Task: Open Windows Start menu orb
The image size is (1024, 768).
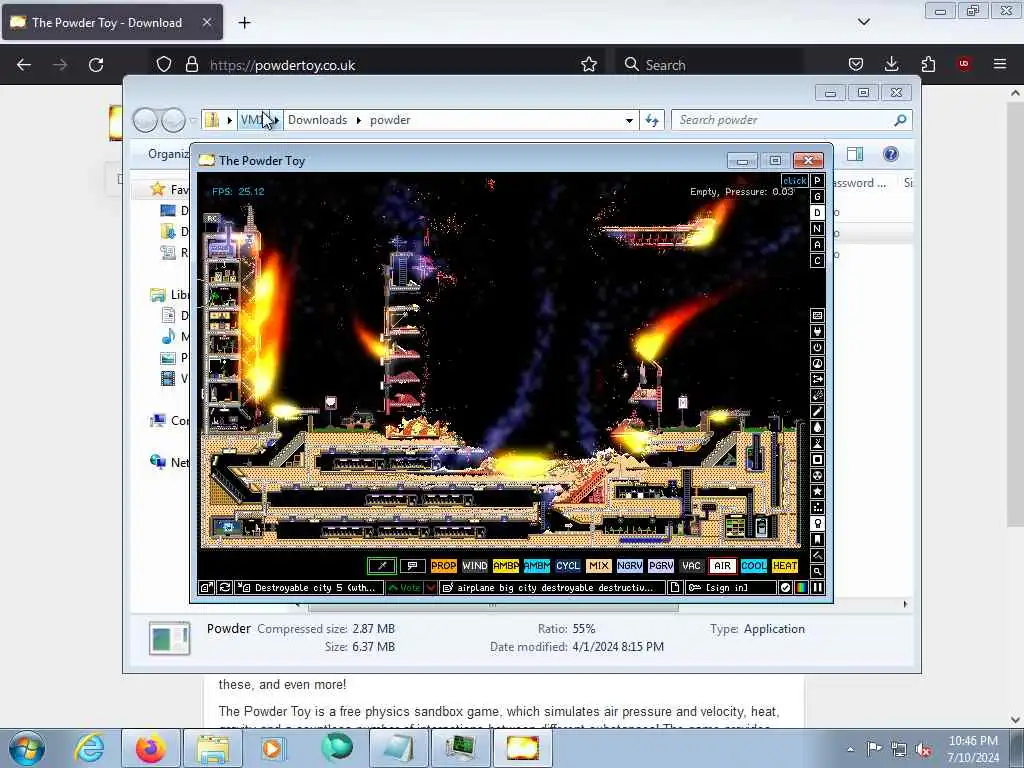Action: tap(26, 748)
